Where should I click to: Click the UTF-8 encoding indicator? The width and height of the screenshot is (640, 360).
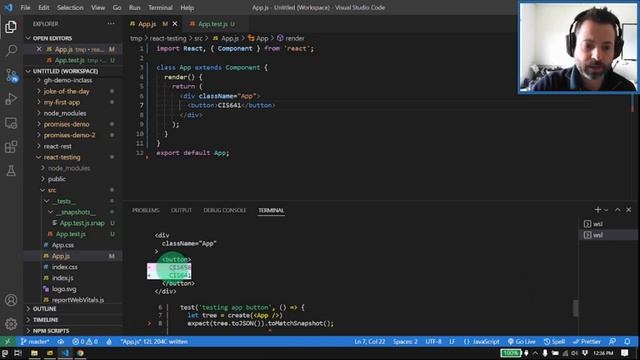[x=433, y=341]
